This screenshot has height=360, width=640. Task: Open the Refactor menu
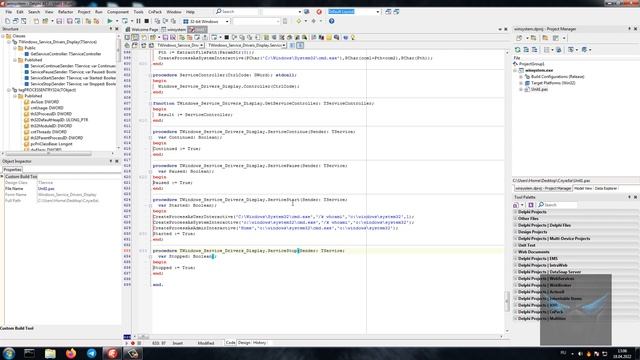pyautogui.click(x=65, y=12)
